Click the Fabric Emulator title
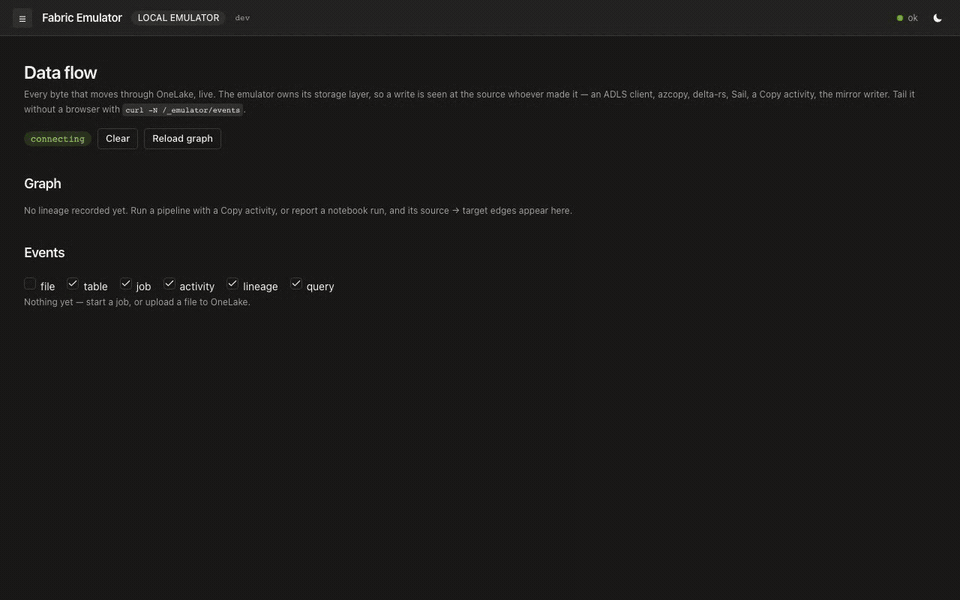Screen dimensions: 960x600 click(82, 18)
